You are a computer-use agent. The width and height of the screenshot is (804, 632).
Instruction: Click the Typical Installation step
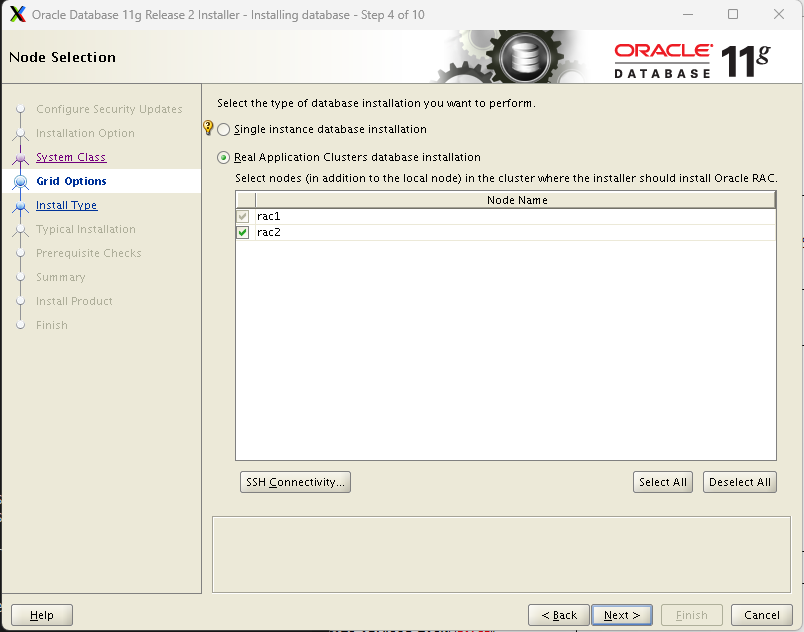click(x=86, y=229)
